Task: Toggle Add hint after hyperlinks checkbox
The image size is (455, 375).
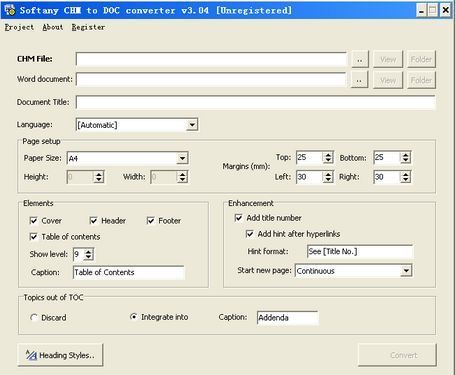Action: pyautogui.click(x=250, y=234)
